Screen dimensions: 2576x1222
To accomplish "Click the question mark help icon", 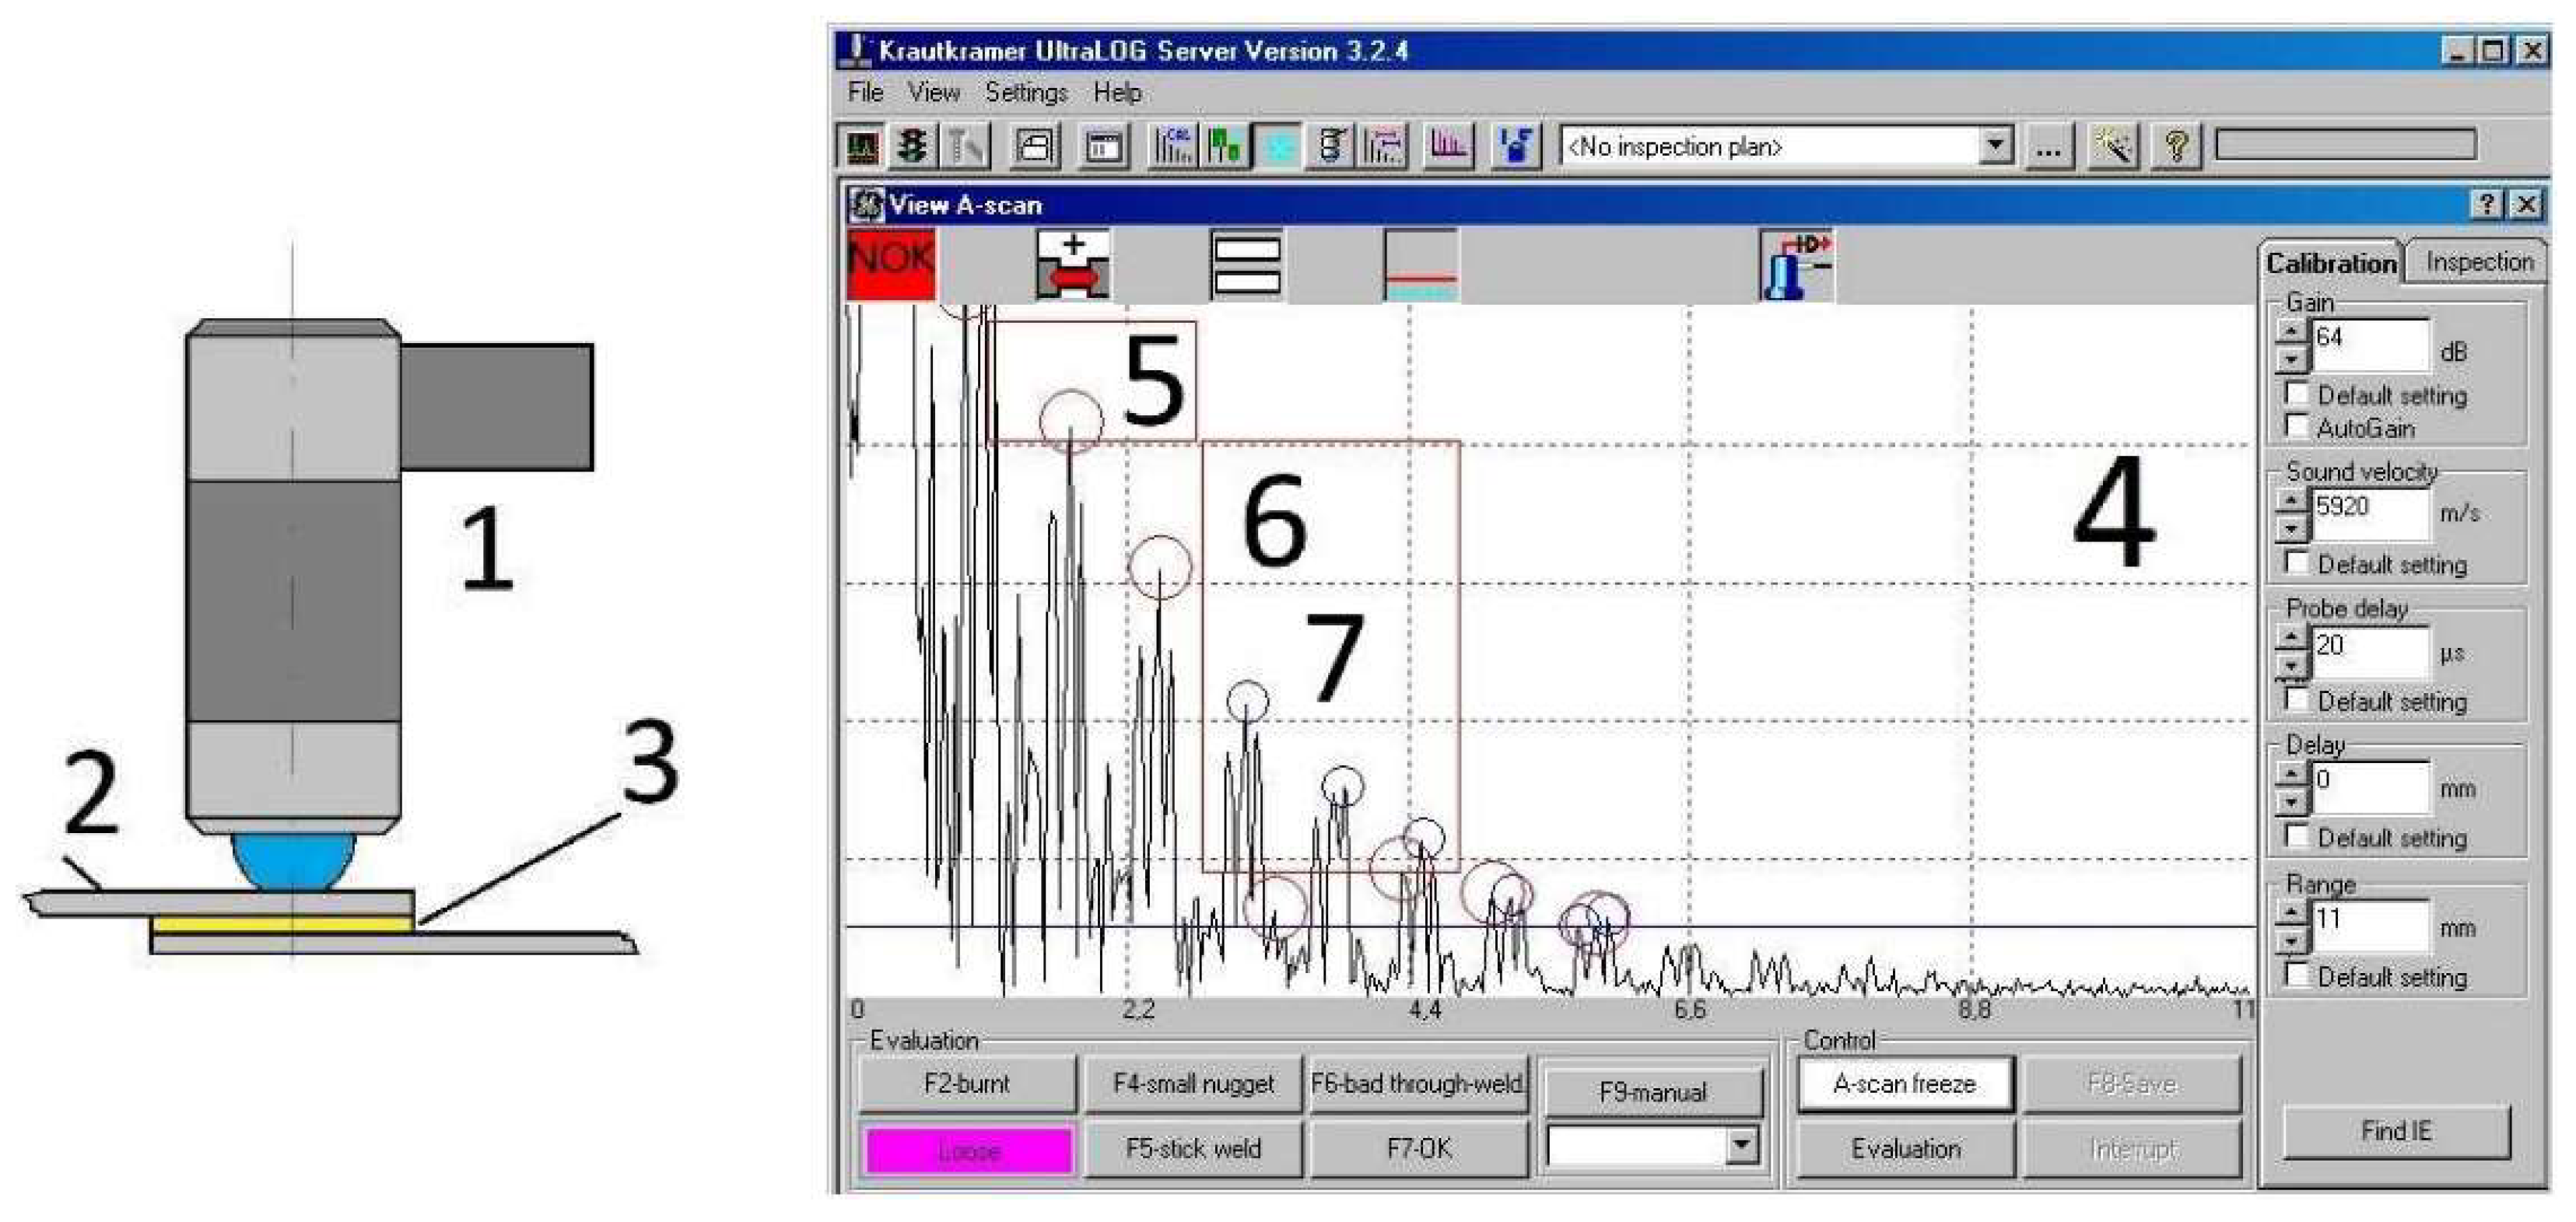I will coord(2176,147).
